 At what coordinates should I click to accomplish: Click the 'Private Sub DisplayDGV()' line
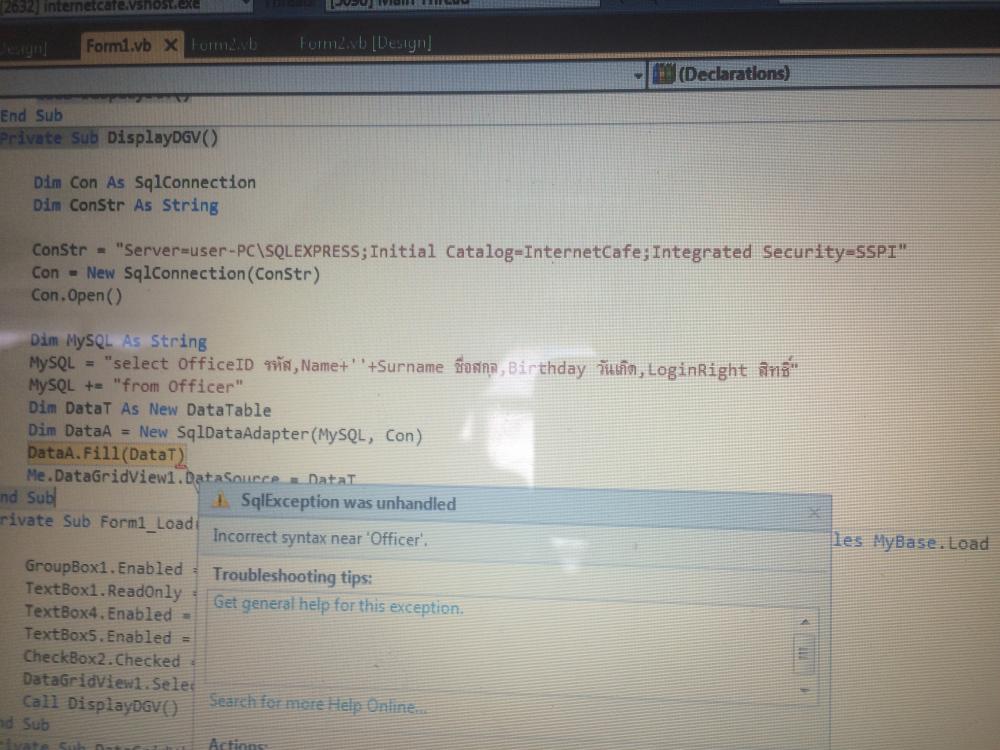click(x=109, y=138)
